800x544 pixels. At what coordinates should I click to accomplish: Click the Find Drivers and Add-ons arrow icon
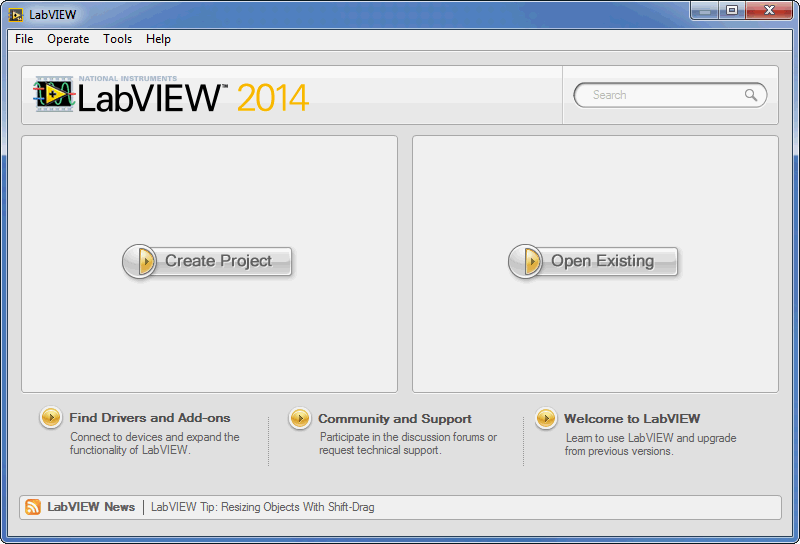click(51, 418)
